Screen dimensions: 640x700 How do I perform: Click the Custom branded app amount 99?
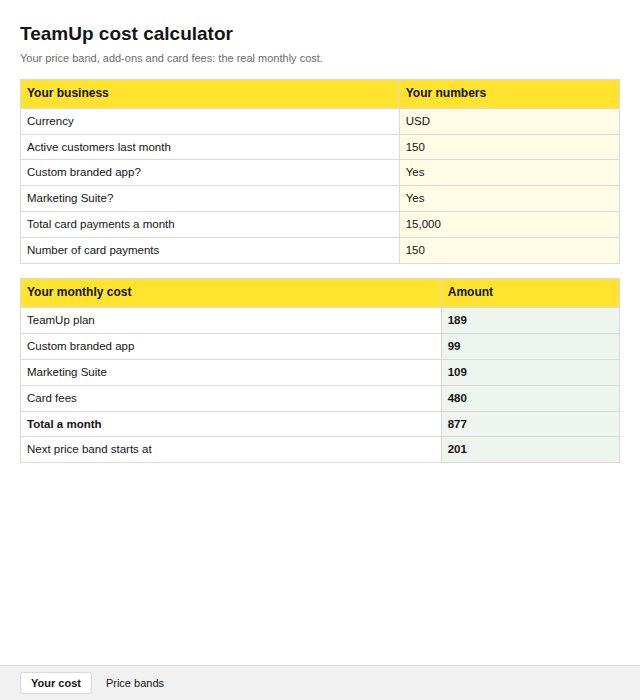click(530, 346)
